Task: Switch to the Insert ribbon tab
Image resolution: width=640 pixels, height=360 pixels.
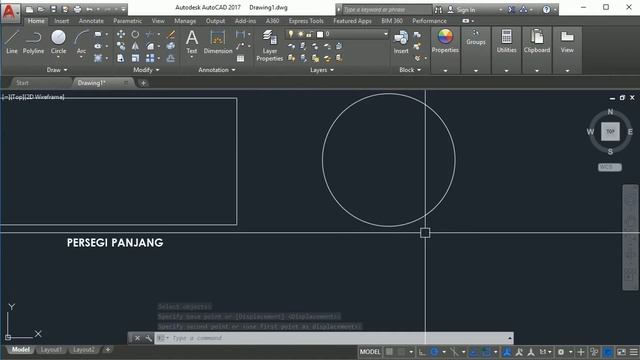Action: [62, 21]
